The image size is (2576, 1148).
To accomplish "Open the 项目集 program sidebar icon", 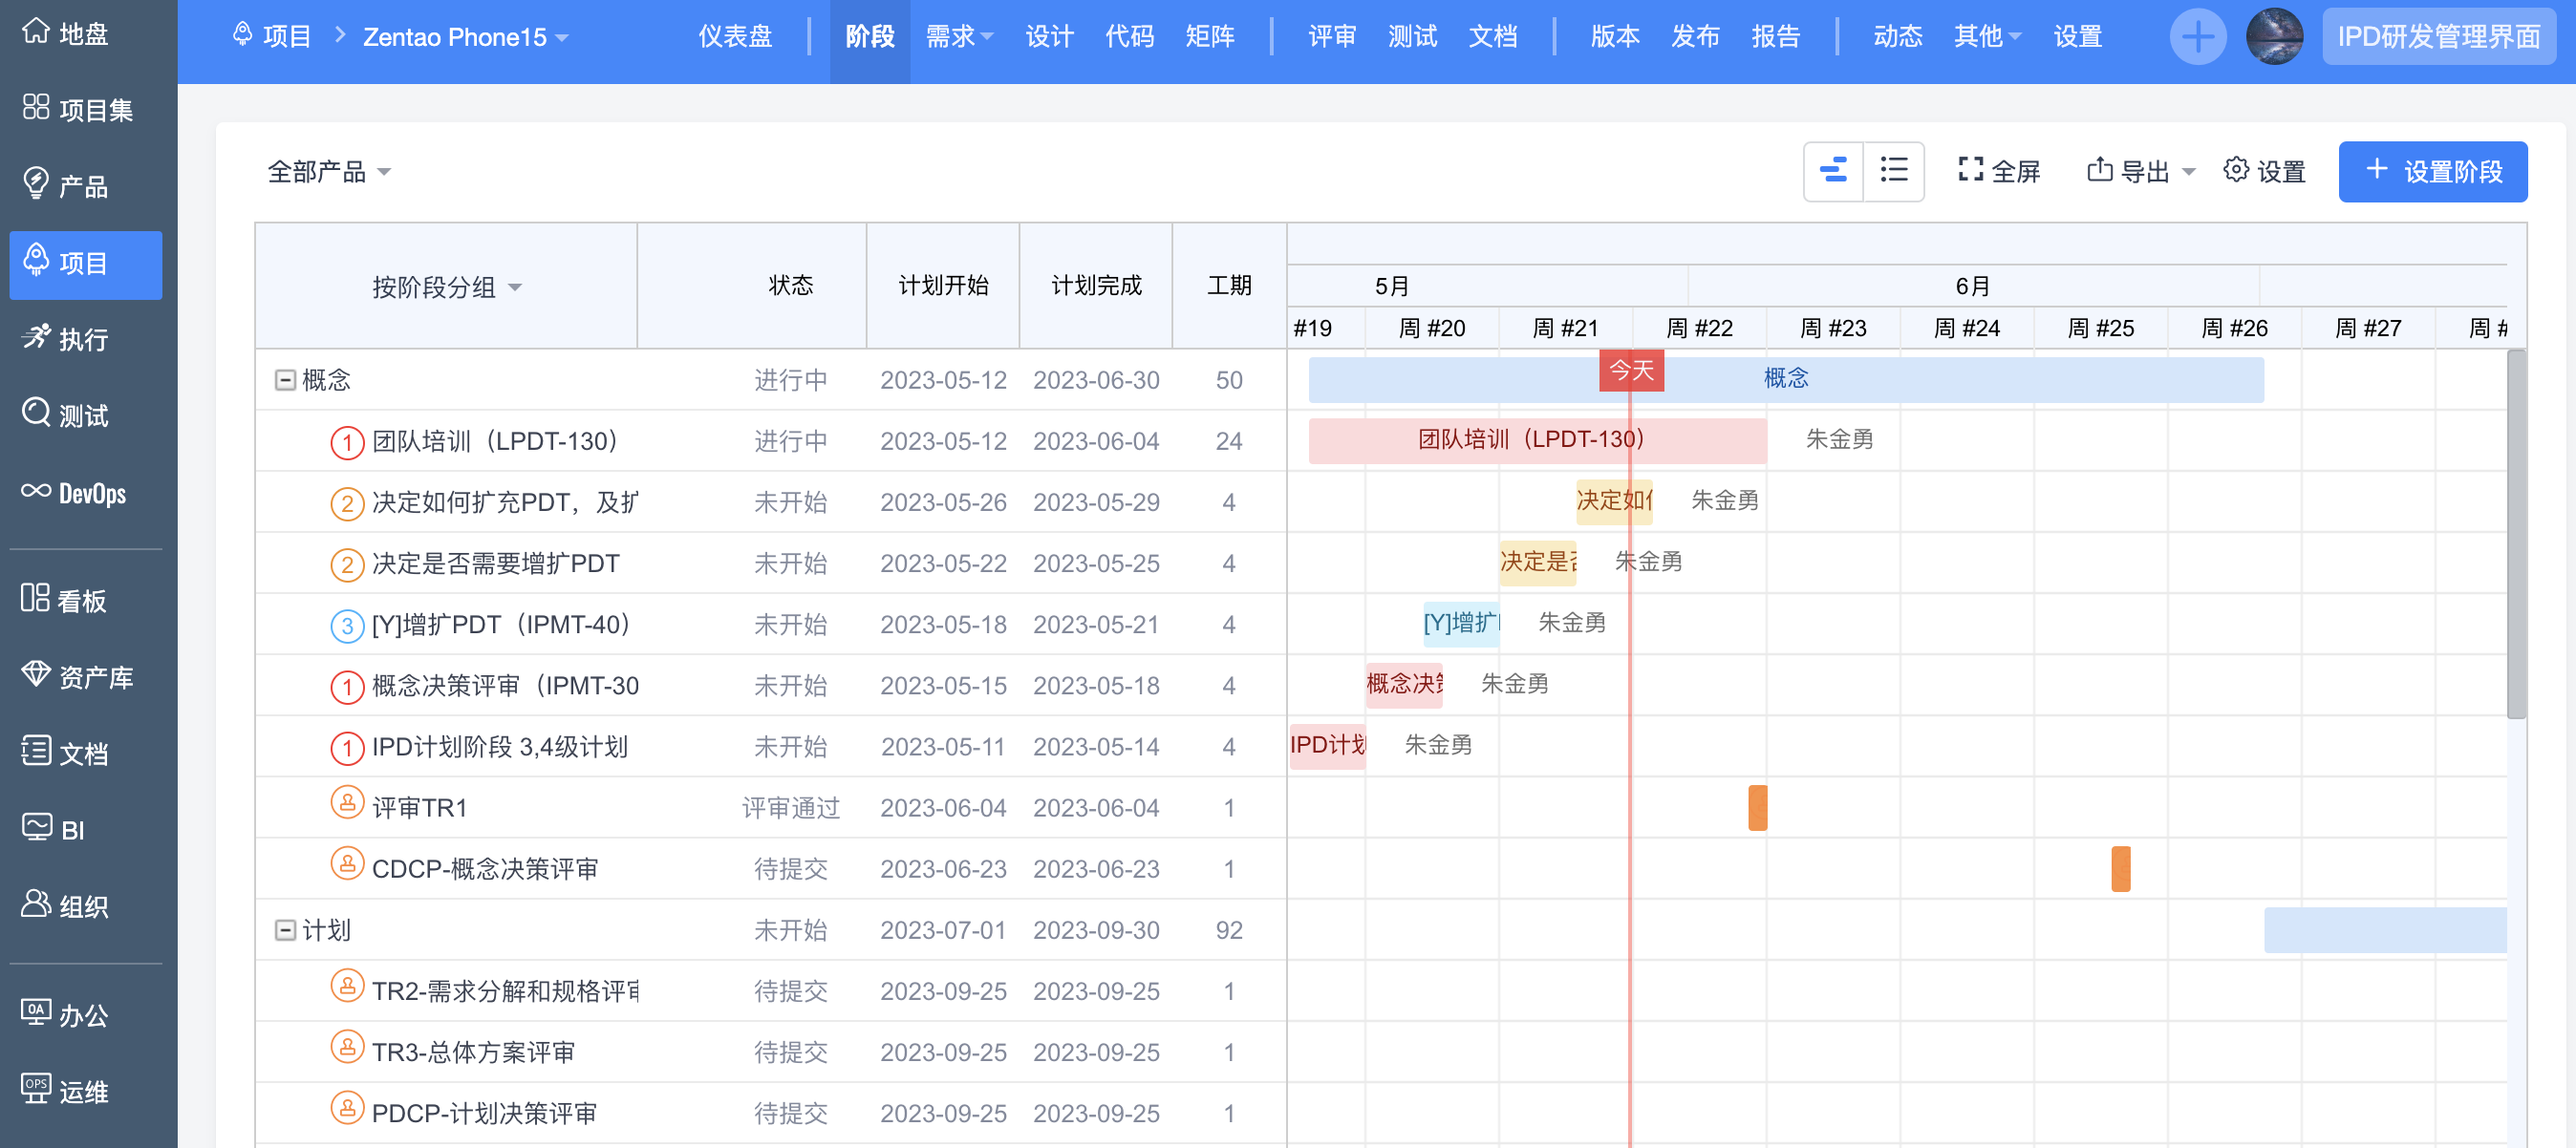I will click(36, 108).
